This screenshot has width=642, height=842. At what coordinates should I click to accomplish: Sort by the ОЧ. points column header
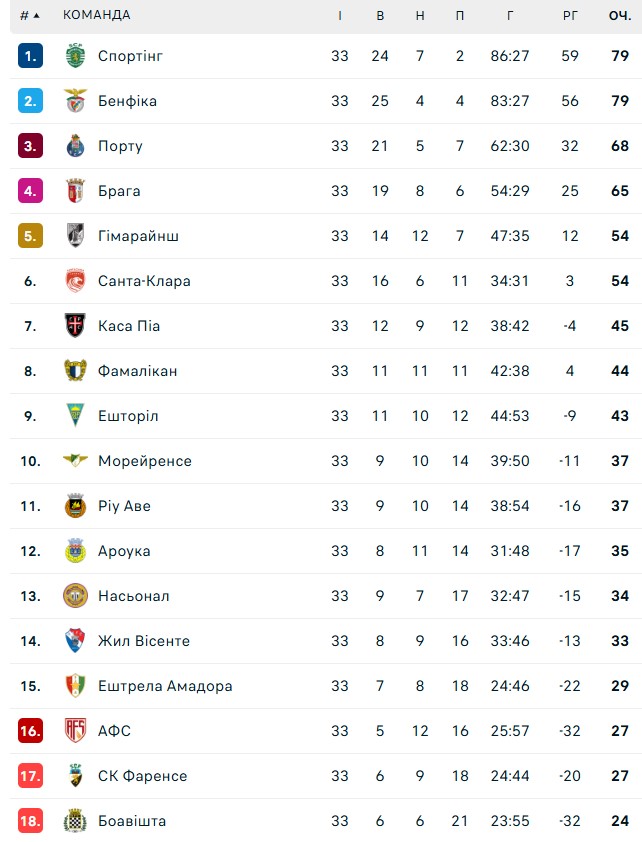pyautogui.click(x=619, y=15)
